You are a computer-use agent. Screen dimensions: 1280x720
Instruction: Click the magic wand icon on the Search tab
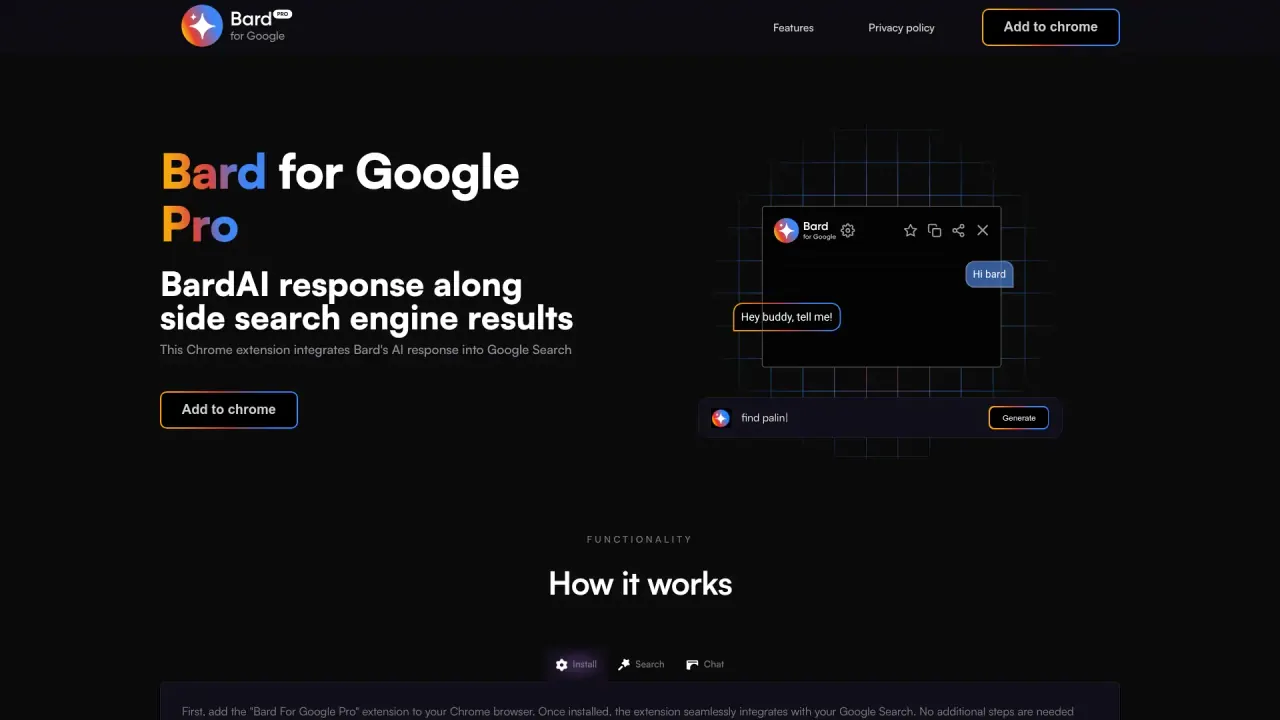click(624, 665)
